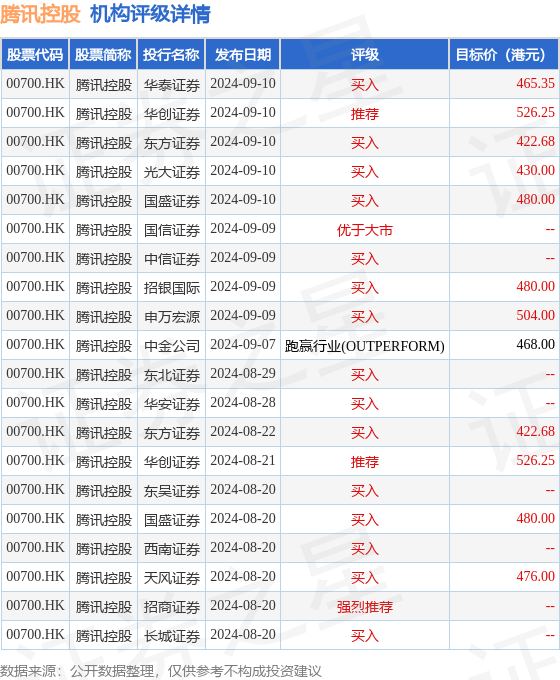Select the 中金公司 cell
Viewport: 560px width, 680px height.
pyautogui.click(x=172, y=345)
